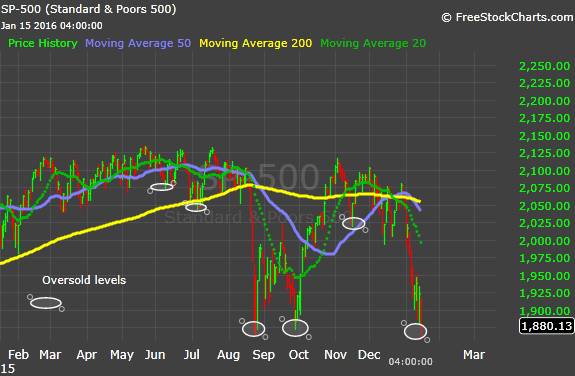
Task: Select the oversold ellipse at the June low
Action: point(162,187)
